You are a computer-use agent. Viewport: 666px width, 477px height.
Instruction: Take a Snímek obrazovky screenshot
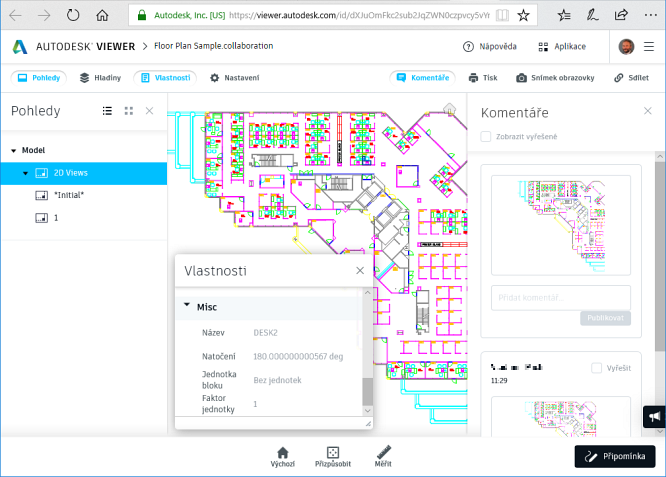555,78
